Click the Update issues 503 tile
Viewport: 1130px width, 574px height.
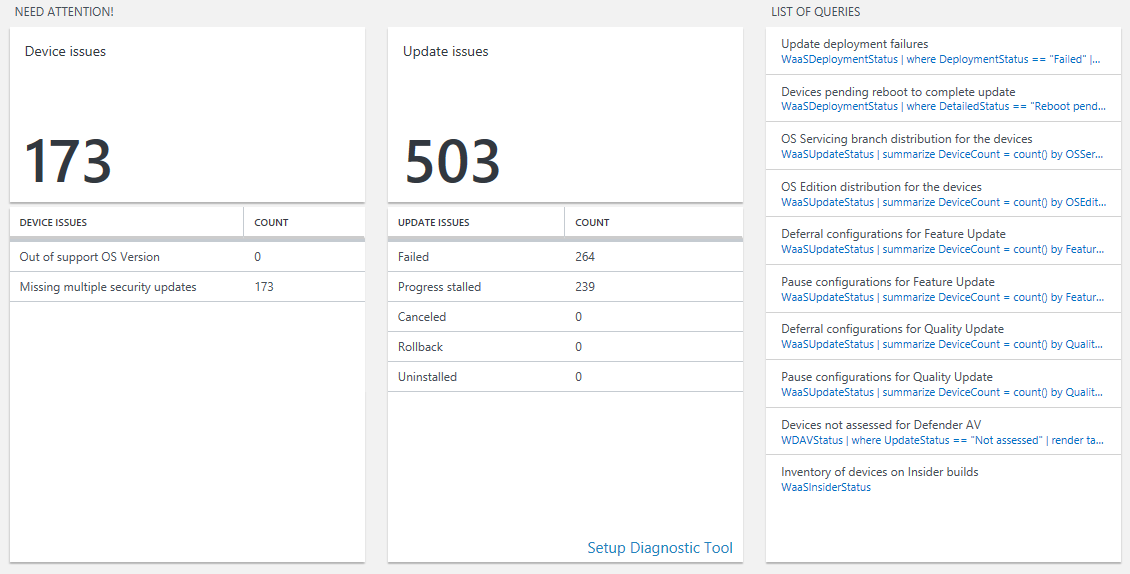(565, 115)
